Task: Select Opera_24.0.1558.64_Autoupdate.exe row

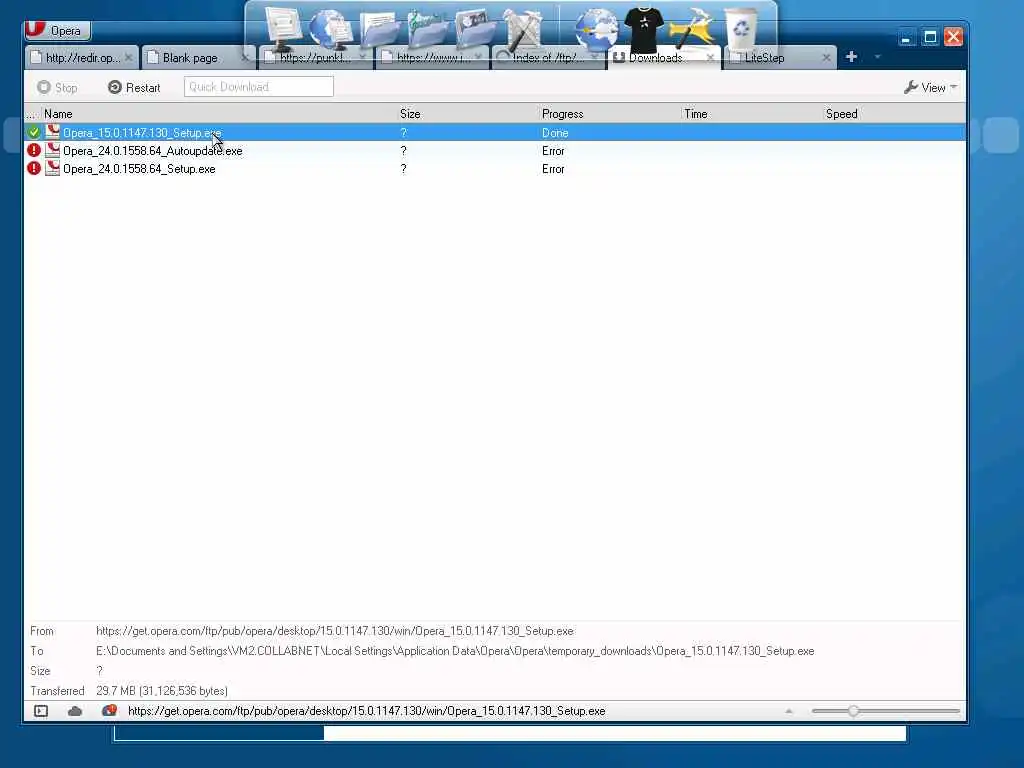Action: [495, 151]
